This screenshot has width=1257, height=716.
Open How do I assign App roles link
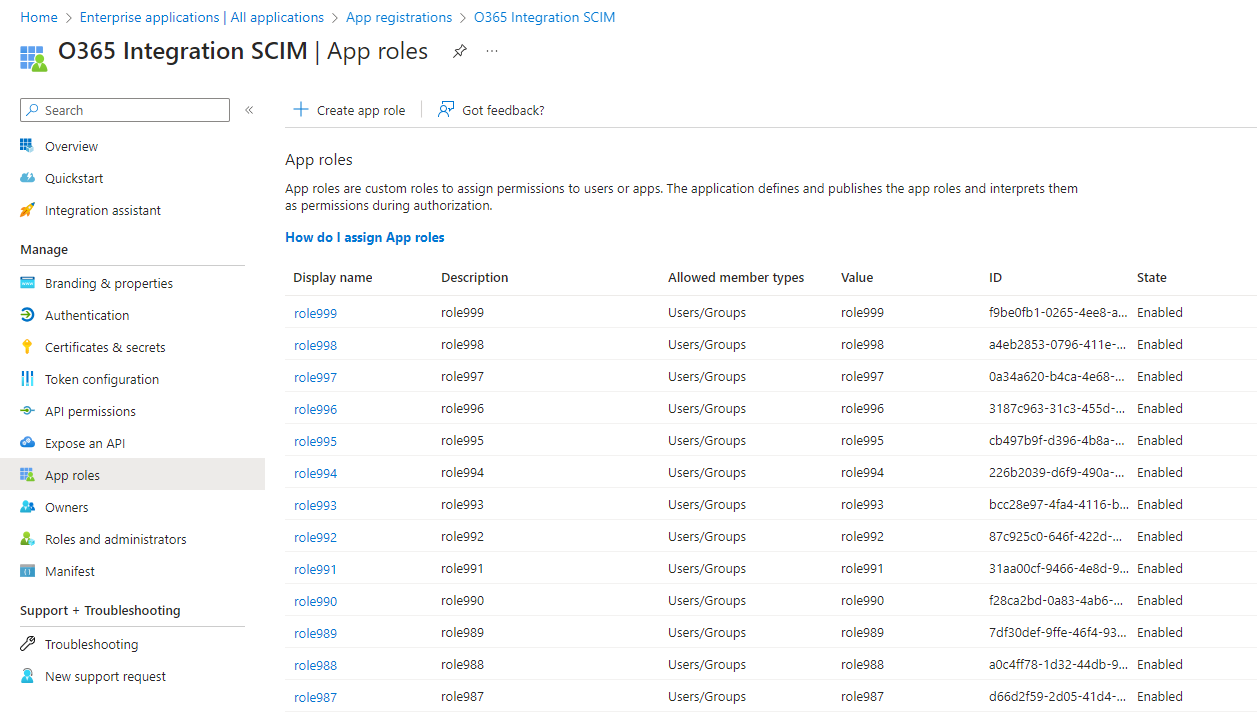coord(365,237)
